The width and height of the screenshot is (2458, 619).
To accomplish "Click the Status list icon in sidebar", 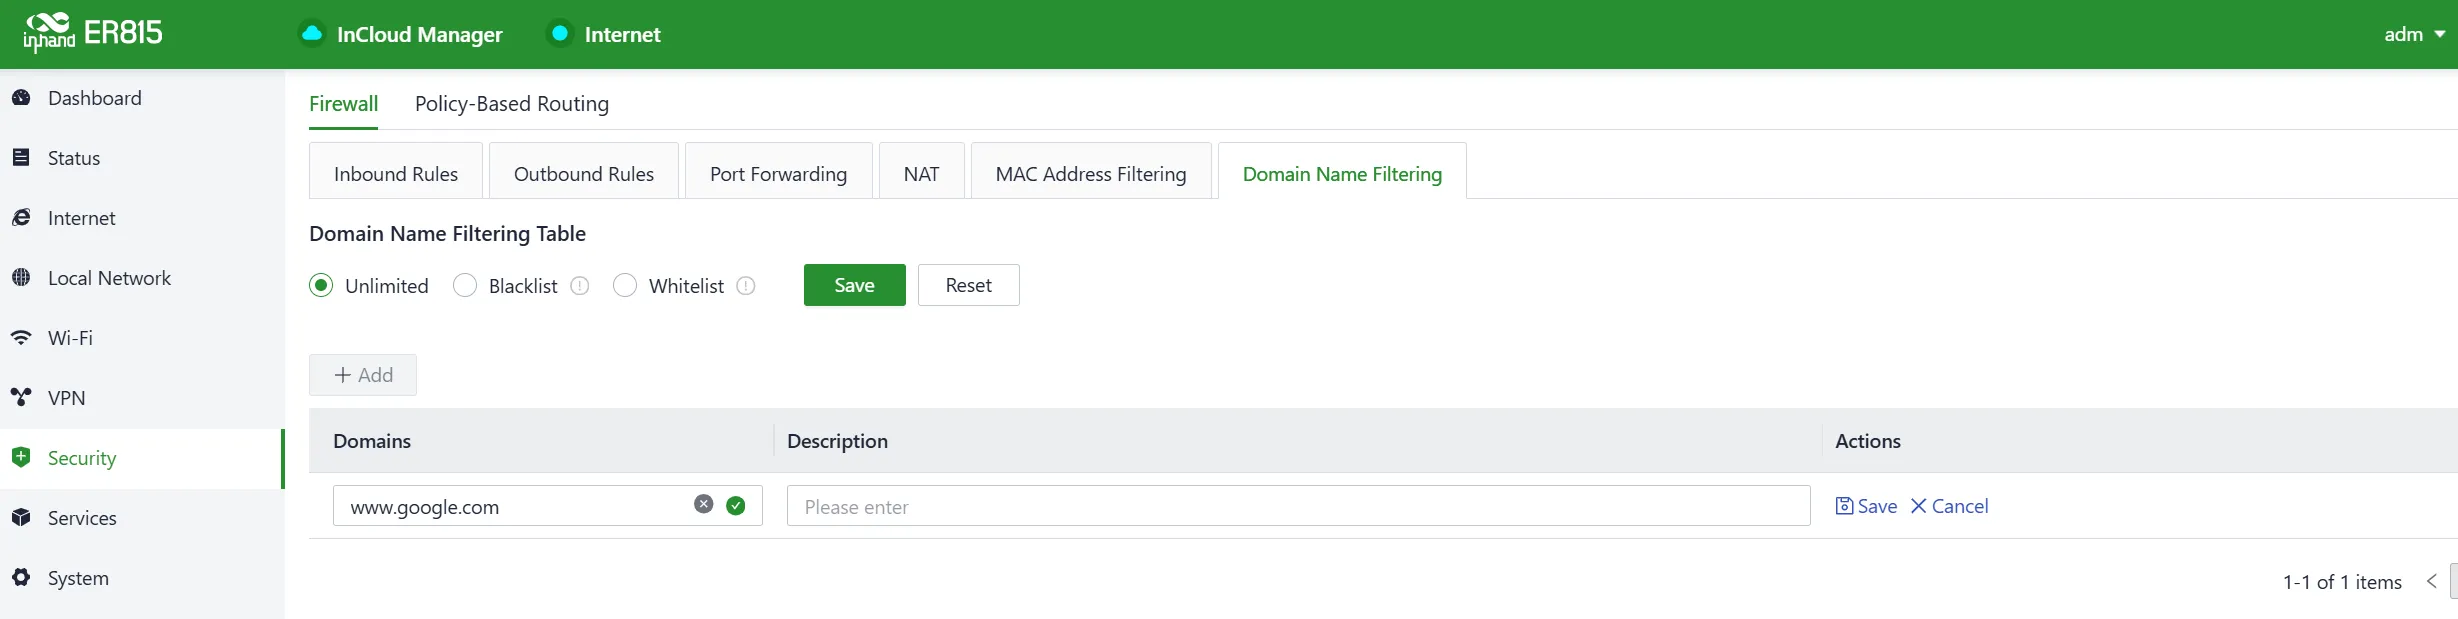I will point(21,158).
